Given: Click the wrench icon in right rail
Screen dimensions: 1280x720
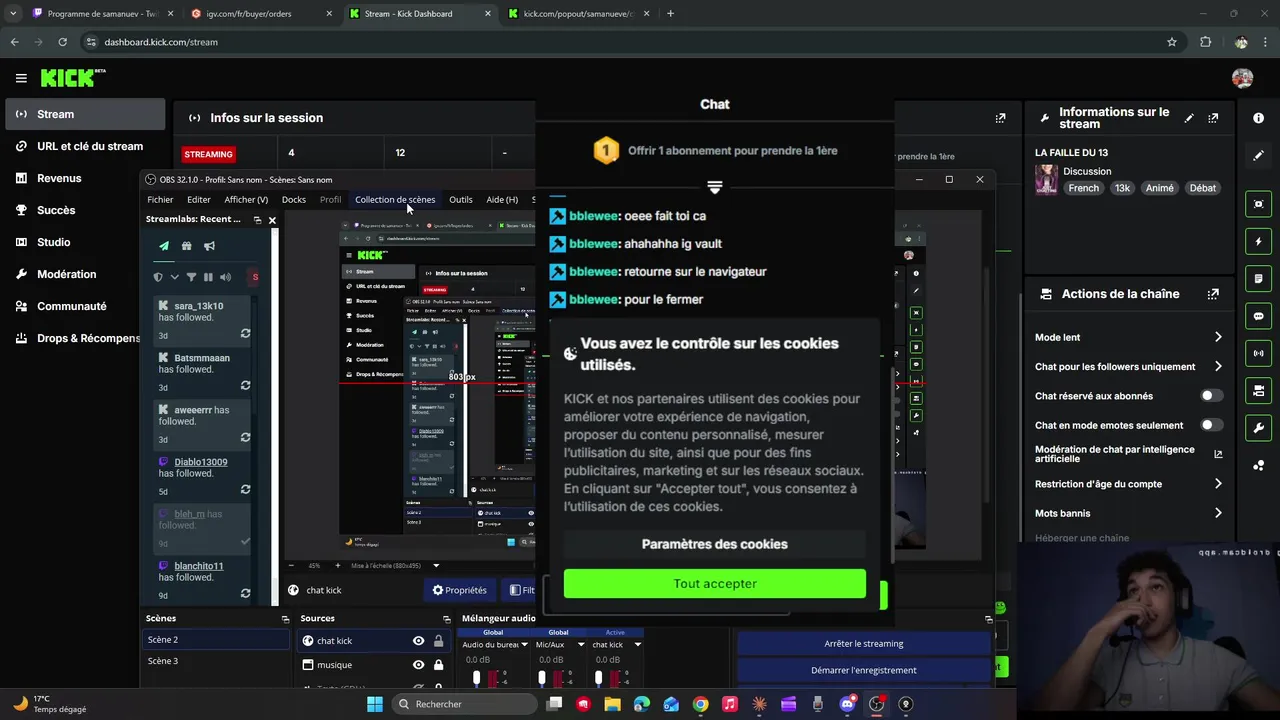Looking at the screenshot, I should (1258, 428).
